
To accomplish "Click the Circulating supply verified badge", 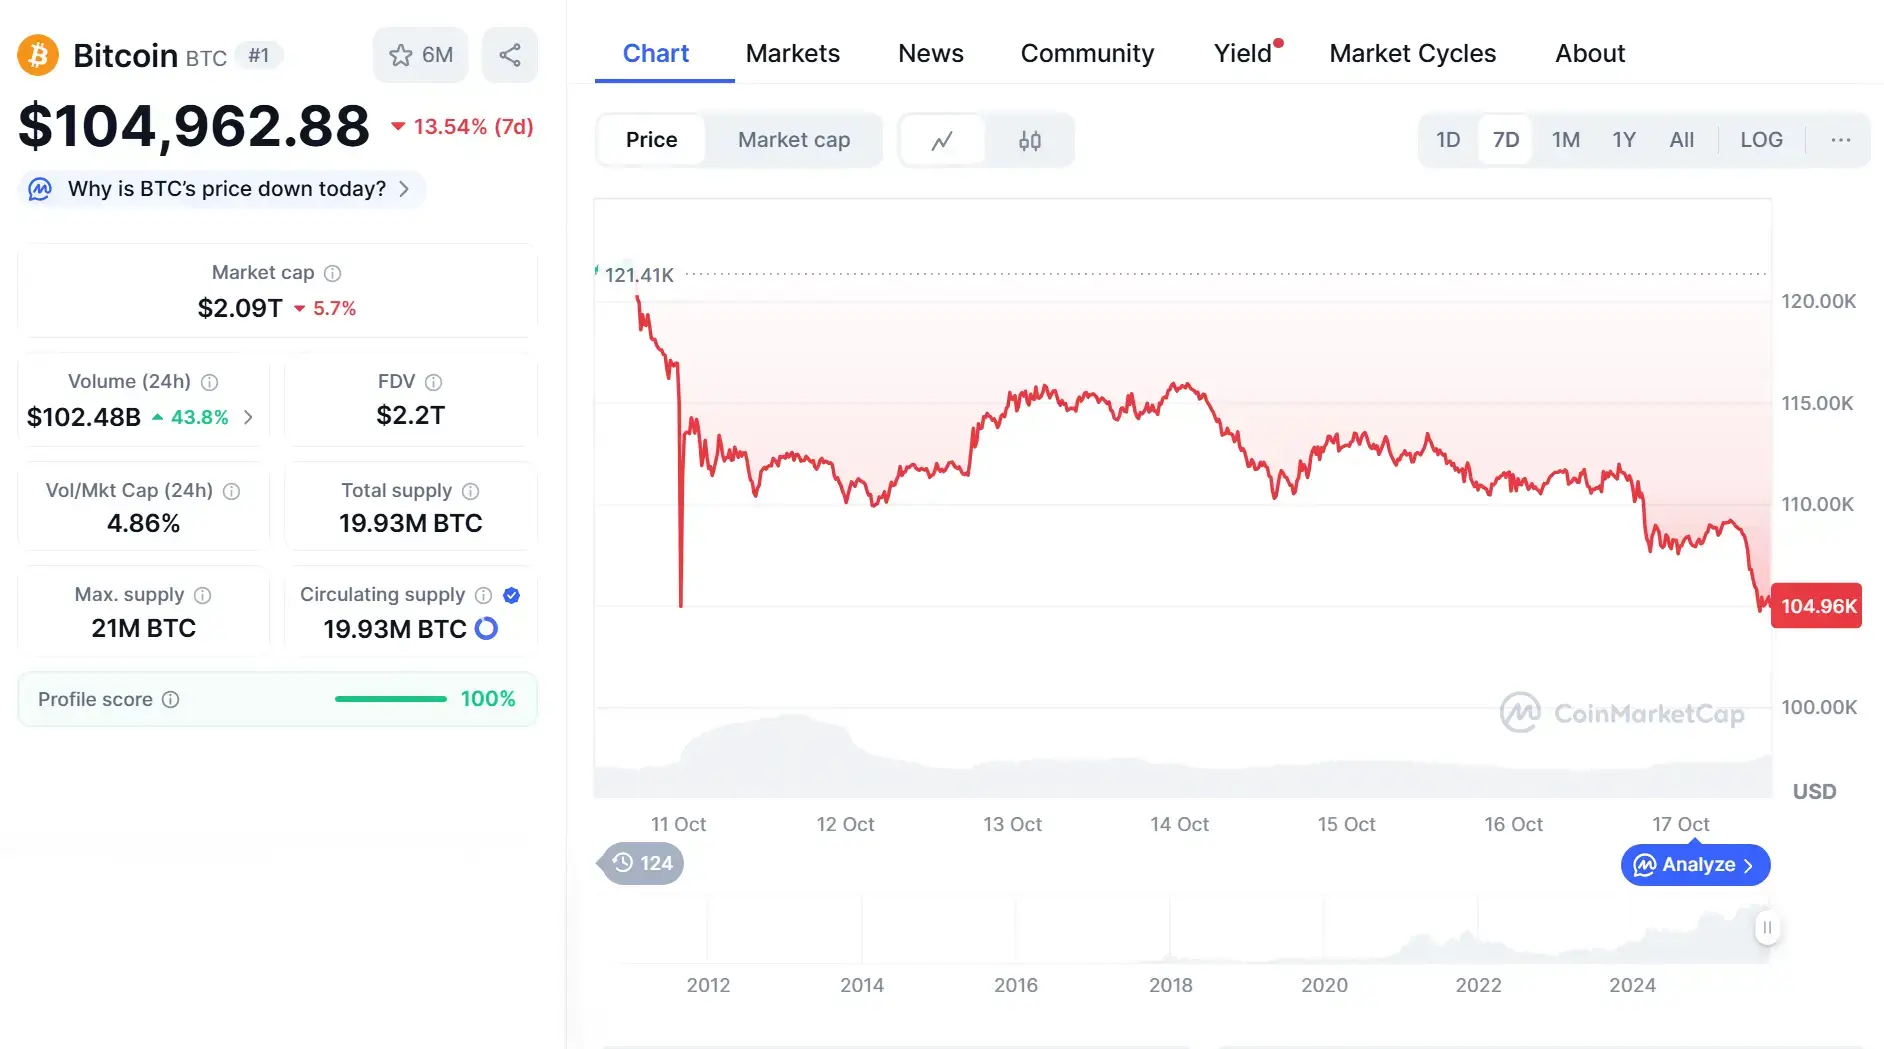I will click(x=512, y=596).
